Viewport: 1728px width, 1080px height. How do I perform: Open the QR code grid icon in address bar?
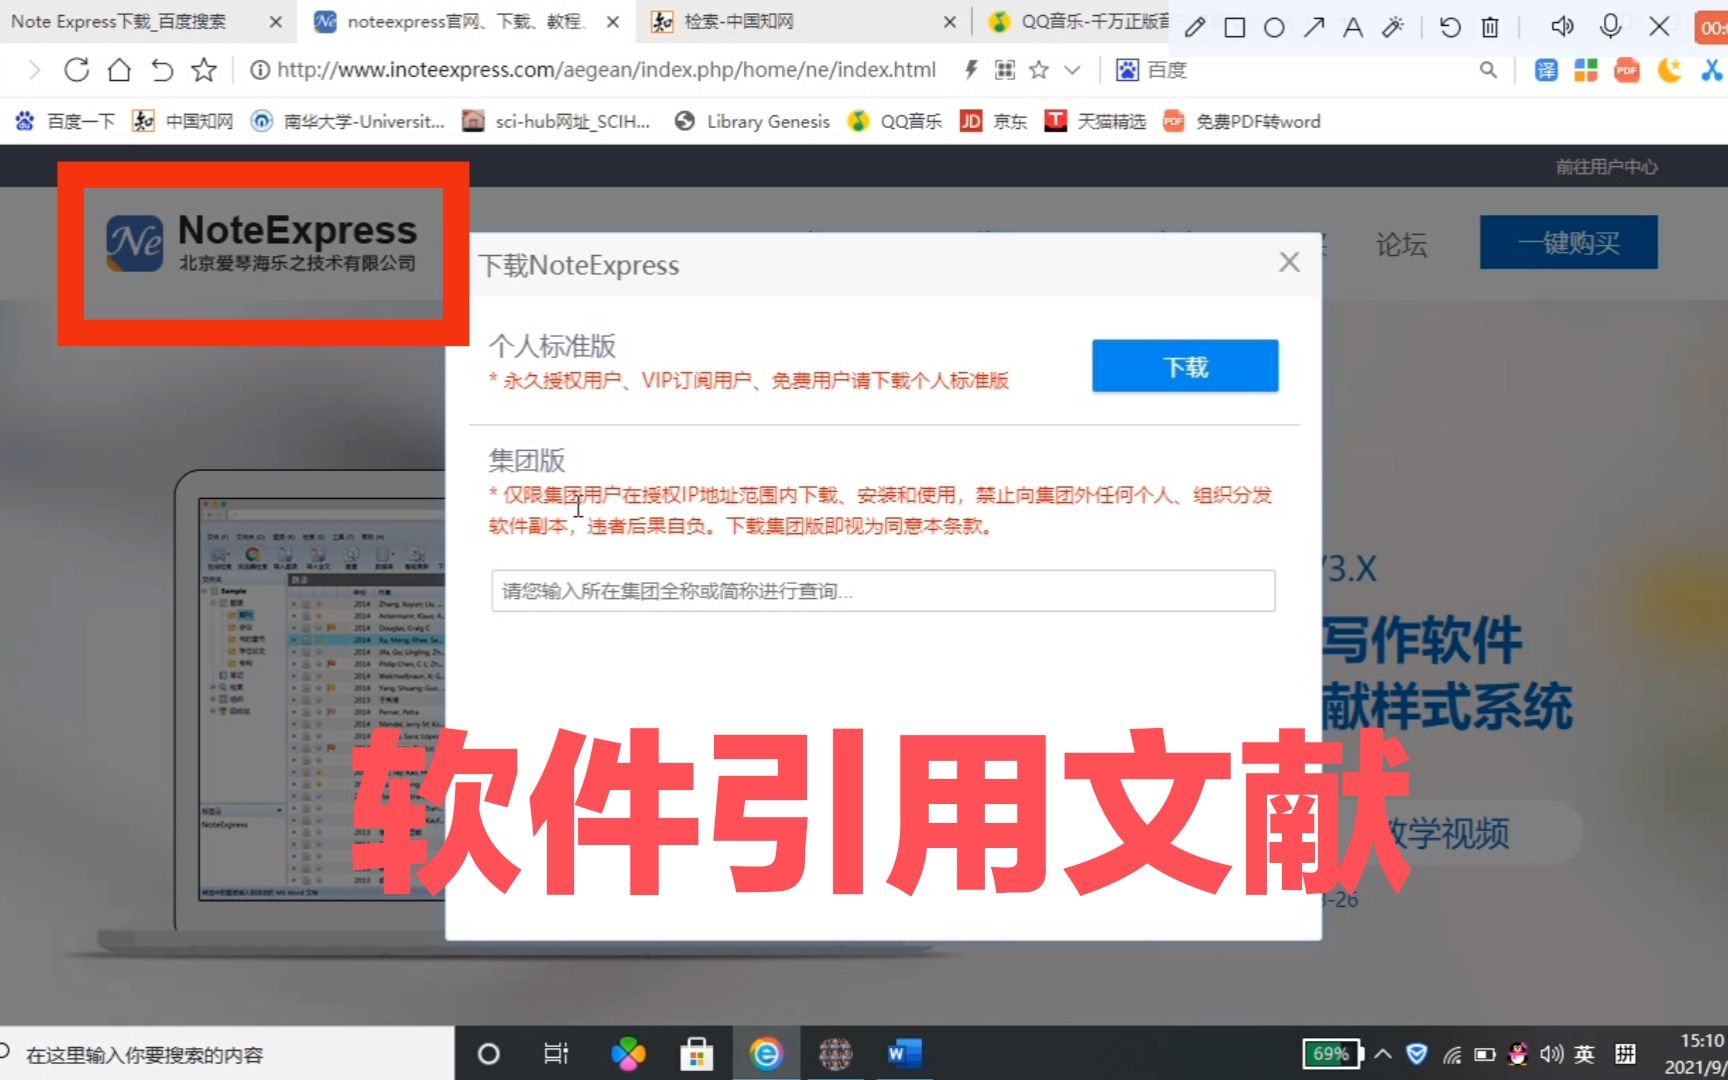1005,69
